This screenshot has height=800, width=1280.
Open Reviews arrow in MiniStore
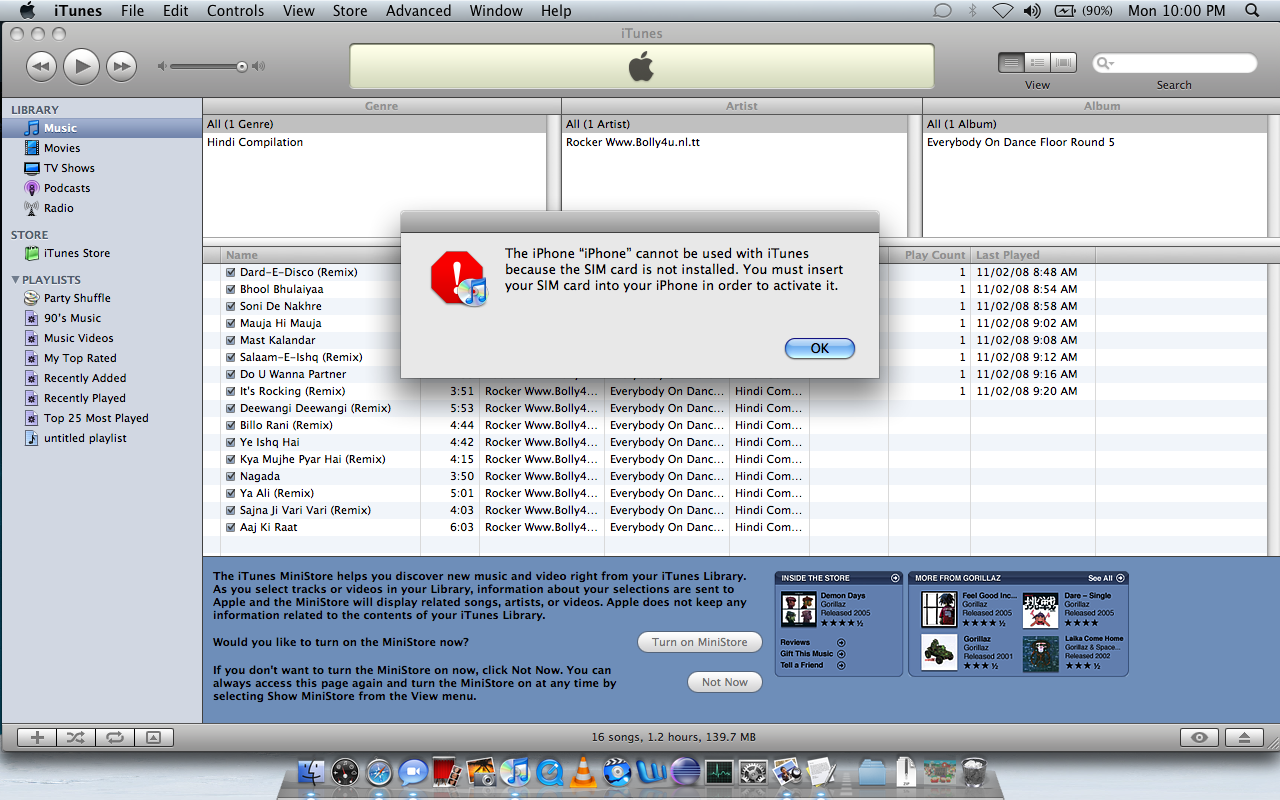(x=841, y=642)
